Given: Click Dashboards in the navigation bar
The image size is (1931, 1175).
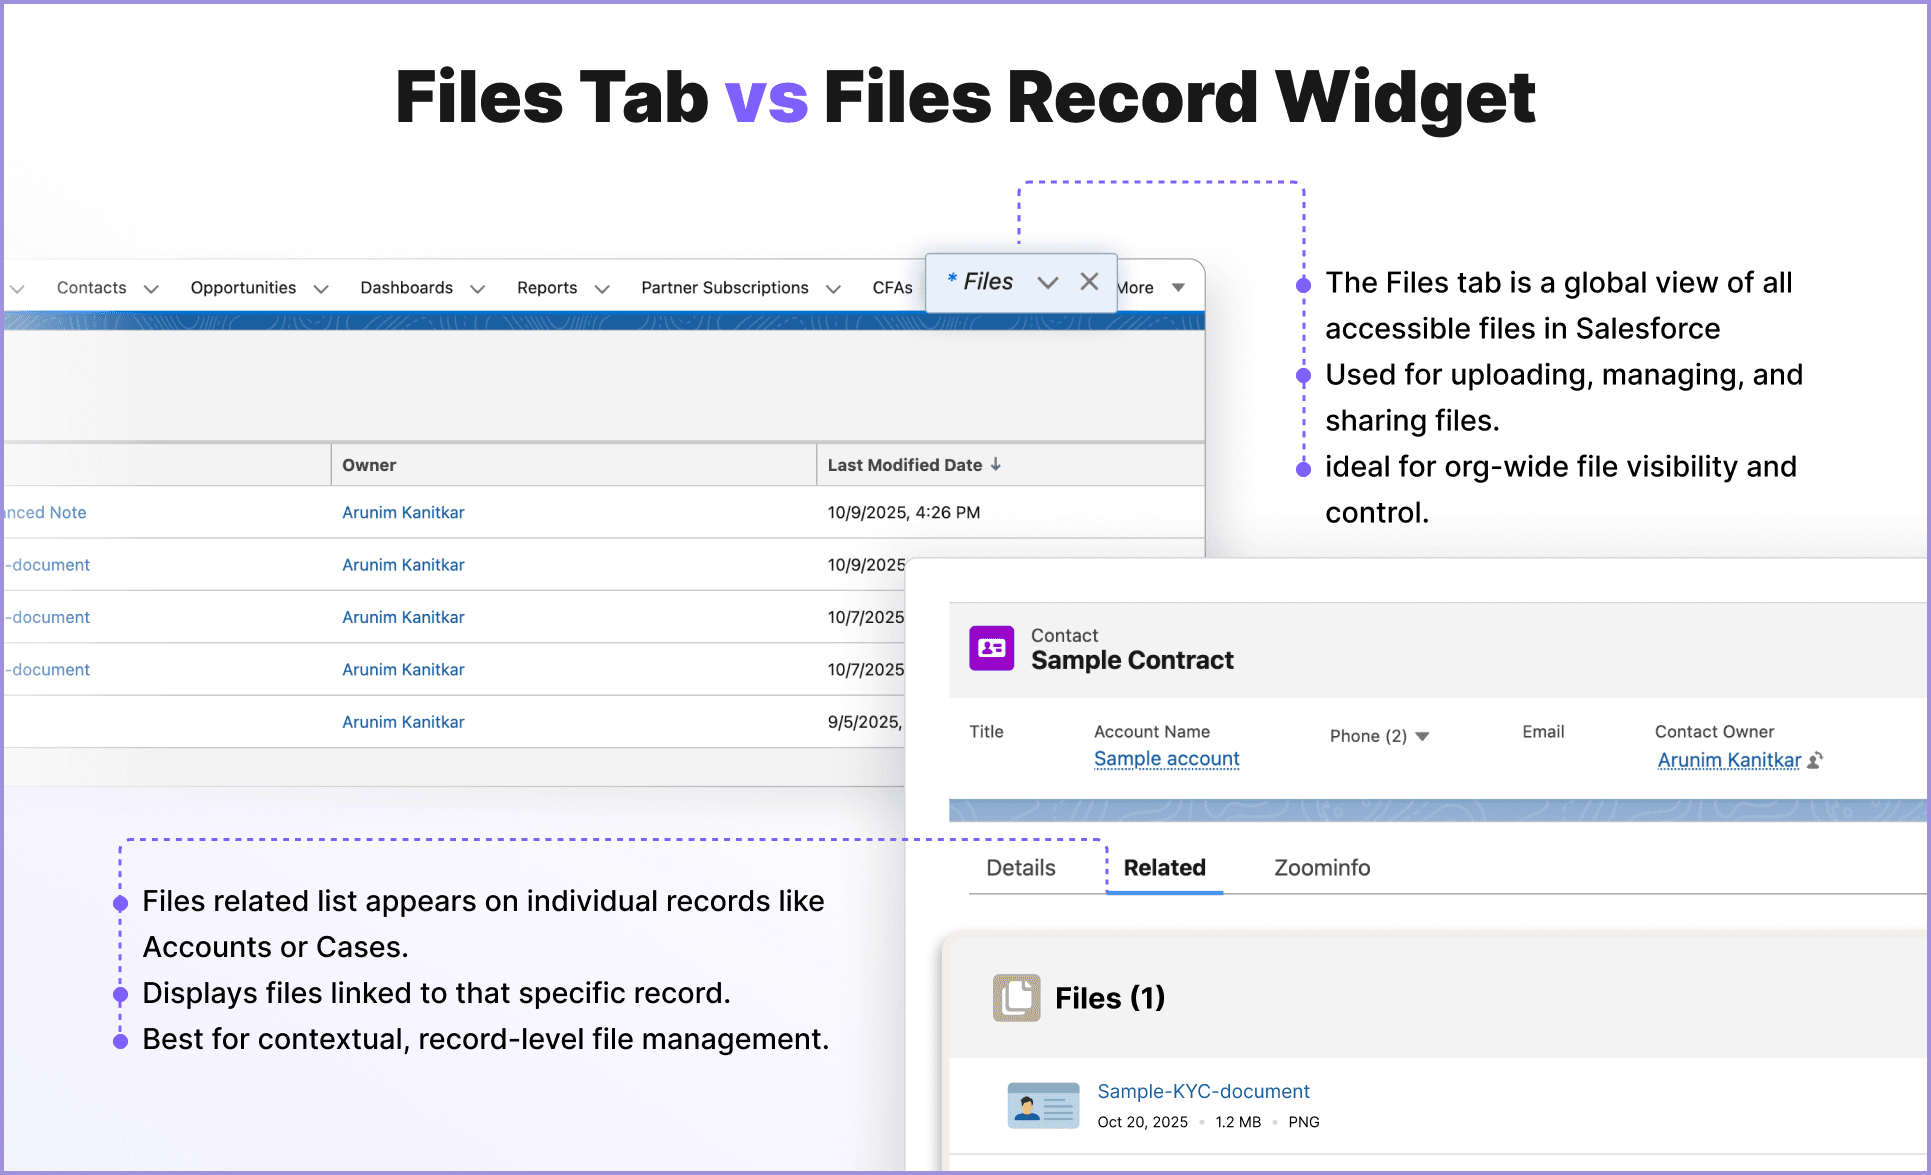Looking at the screenshot, I should (x=406, y=287).
